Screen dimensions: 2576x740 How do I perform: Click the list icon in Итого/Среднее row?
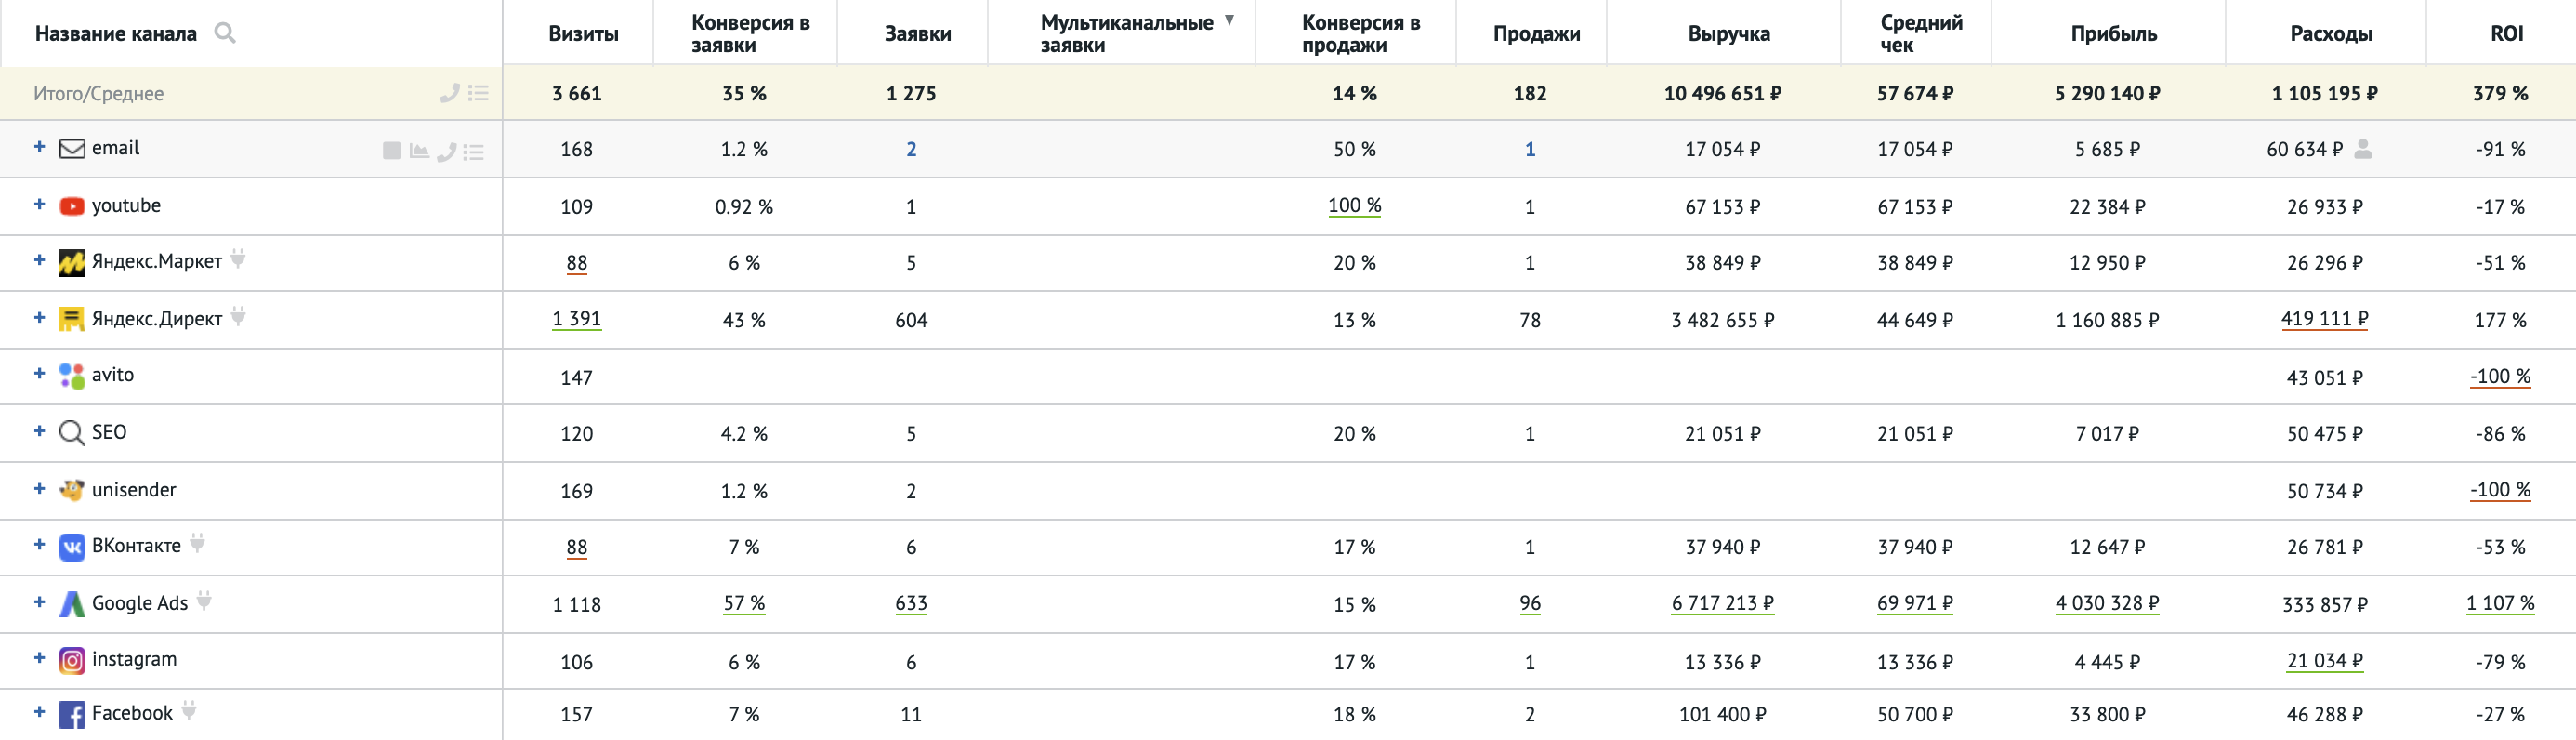[x=478, y=93]
